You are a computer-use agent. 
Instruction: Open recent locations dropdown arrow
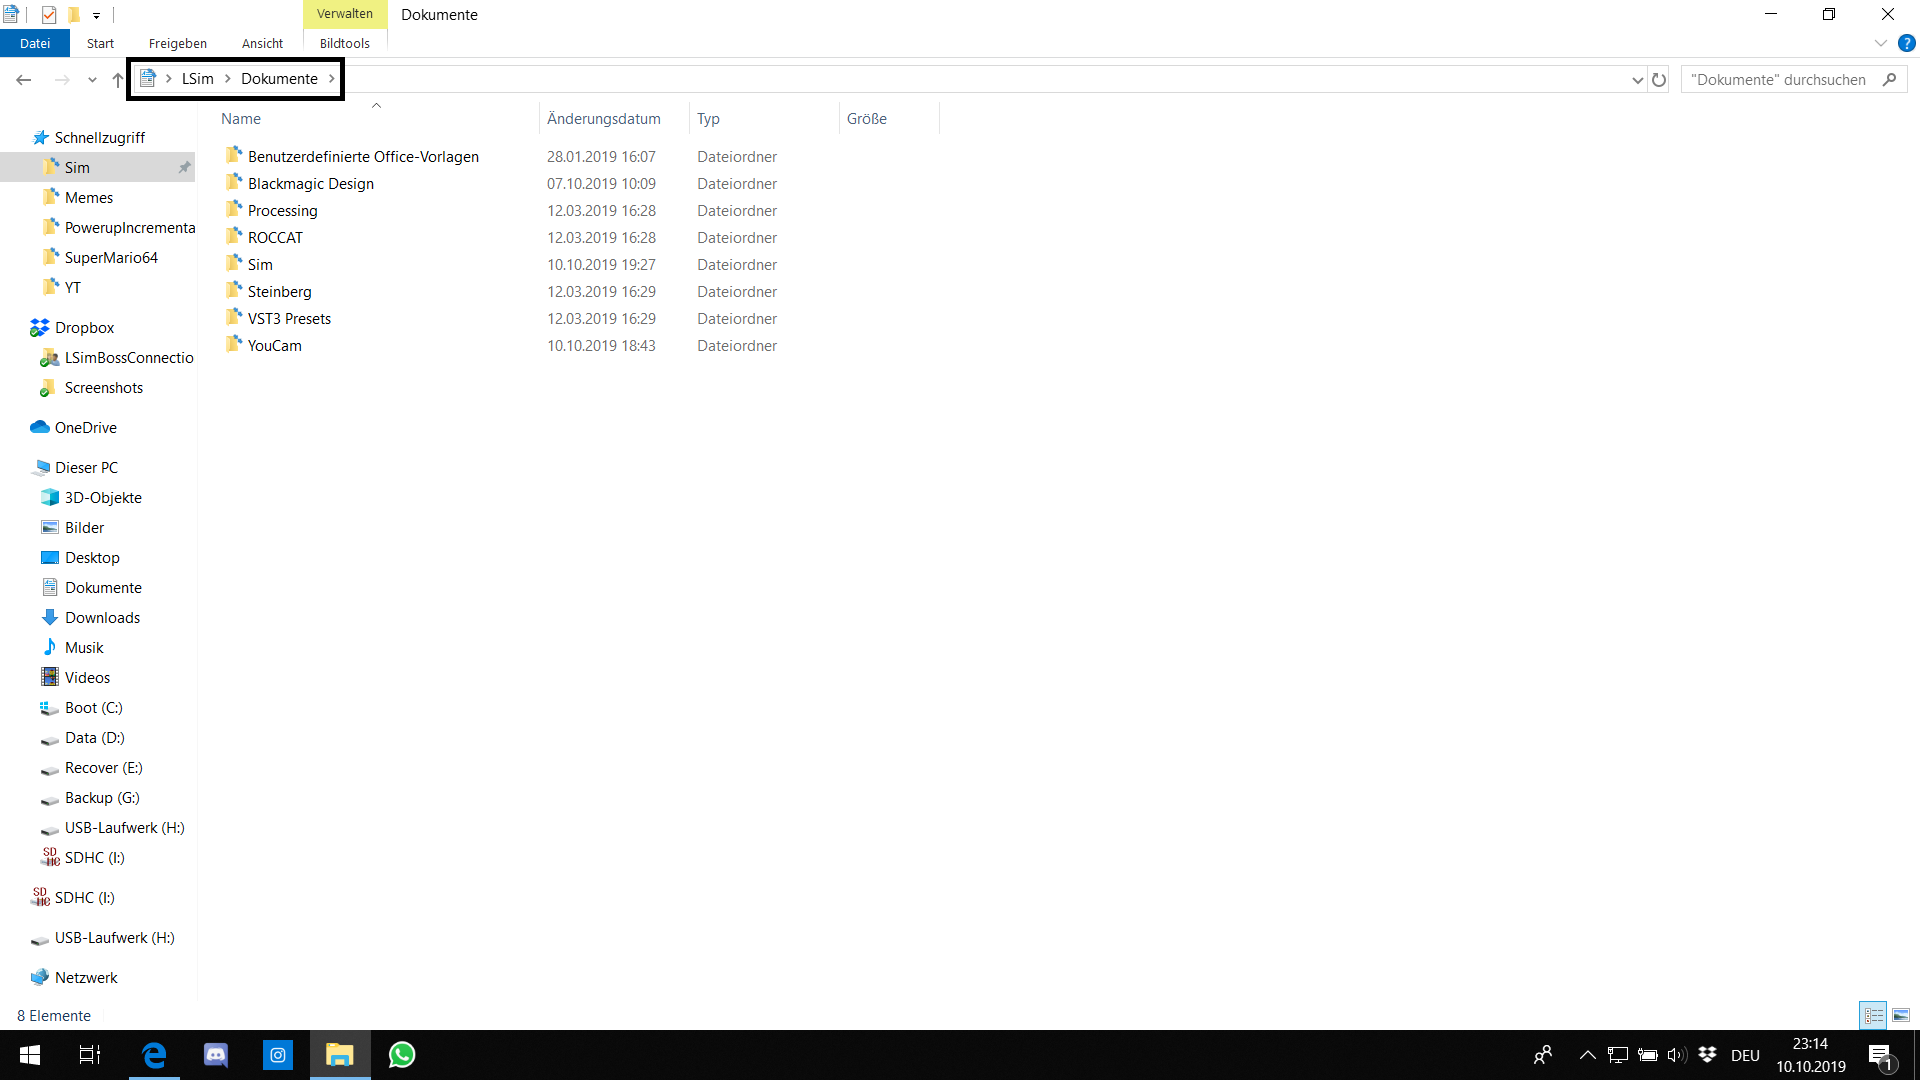click(x=92, y=80)
